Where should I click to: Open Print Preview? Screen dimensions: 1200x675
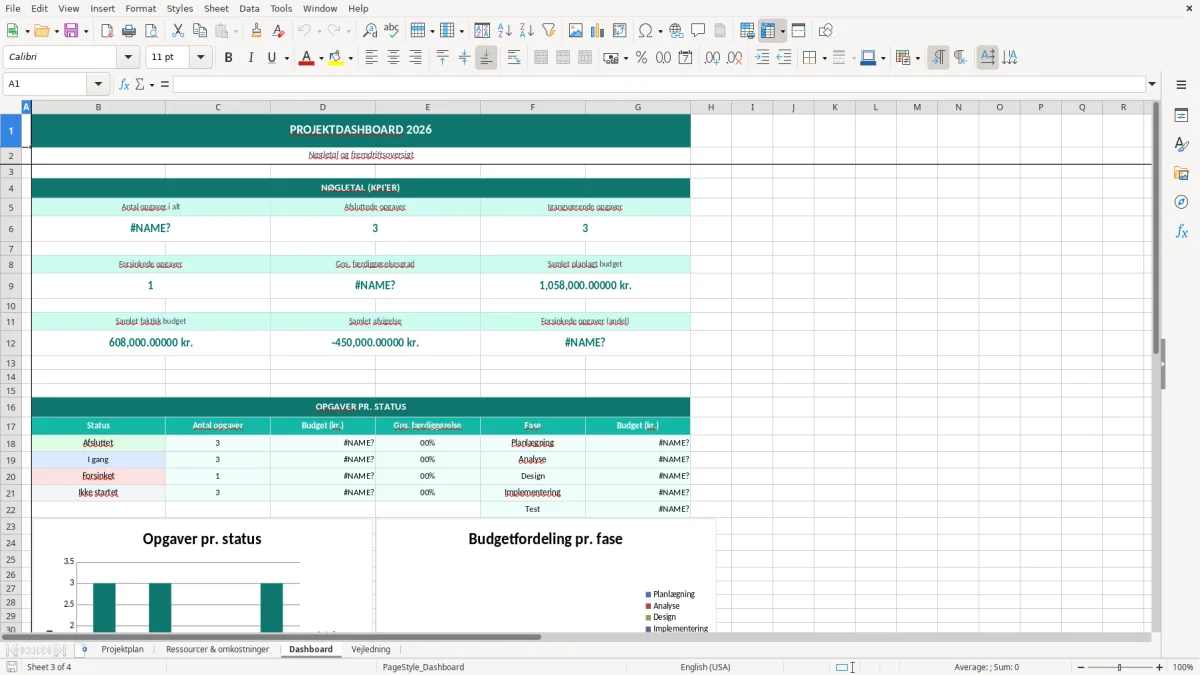150,31
